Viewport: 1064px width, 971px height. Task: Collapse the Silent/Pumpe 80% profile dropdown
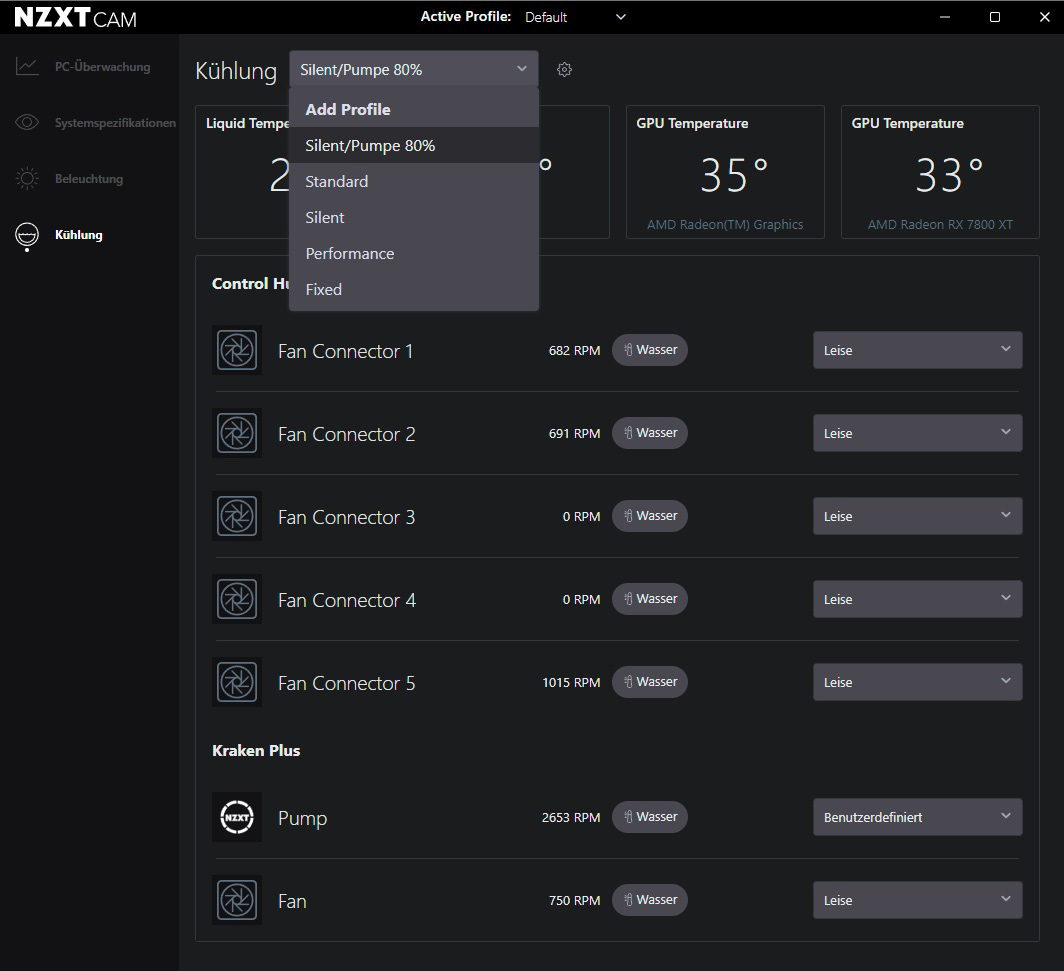[414, 69]
